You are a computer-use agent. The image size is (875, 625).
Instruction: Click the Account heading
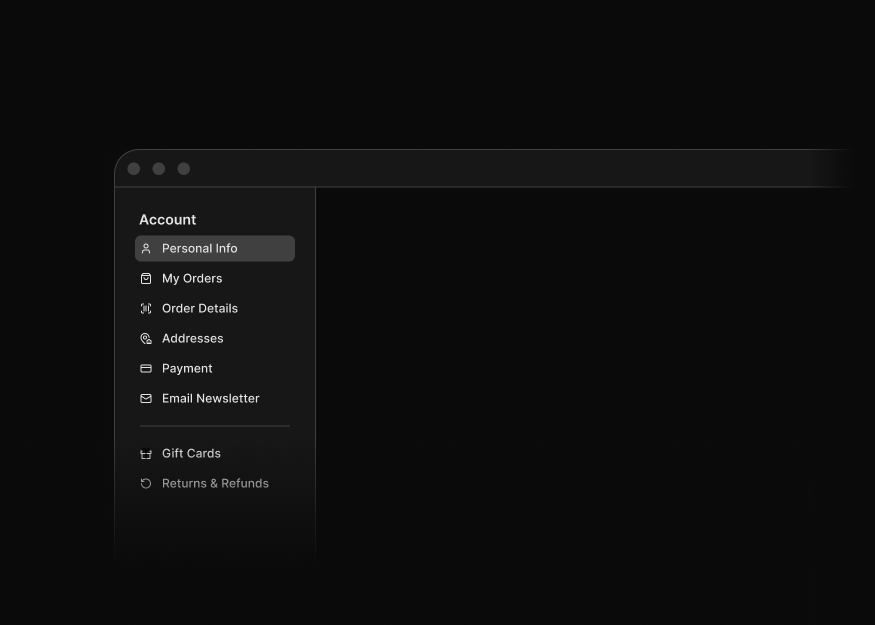(x=167, y=220)
